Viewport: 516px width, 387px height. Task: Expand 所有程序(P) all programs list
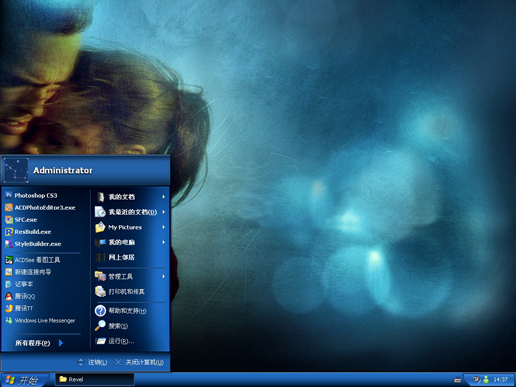(x=39, y=343)
